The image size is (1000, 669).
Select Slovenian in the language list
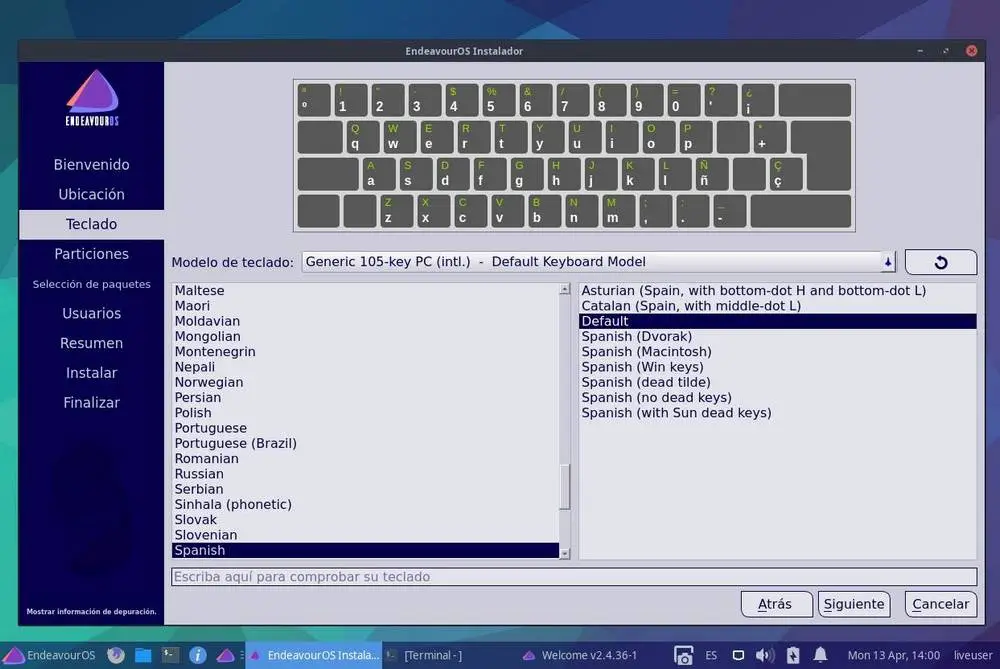(365, 535)
